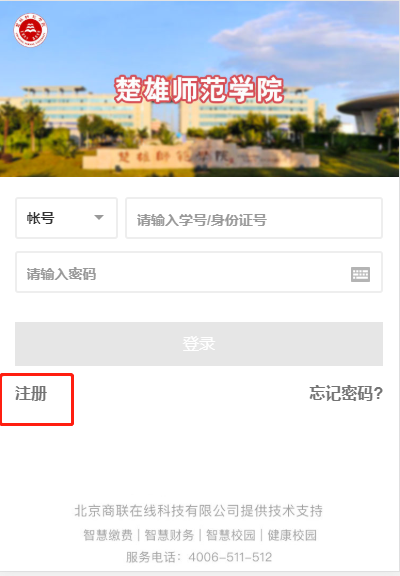This screenshot has width=400, height=576.
Task: Select the 帐号 login type label
Action: tap(40, 218)
